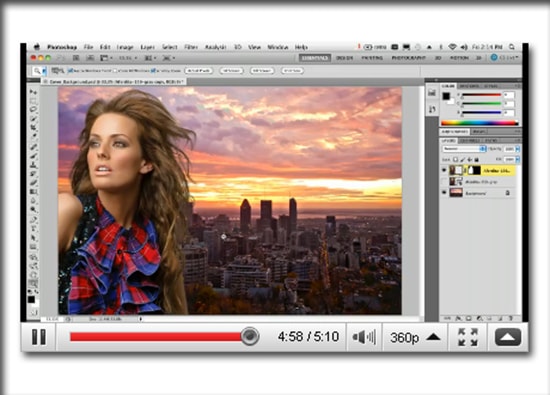Click the layer mask thumbnail on top layer
The height and width of the screenshot is (395, 550).
point(474,170)
